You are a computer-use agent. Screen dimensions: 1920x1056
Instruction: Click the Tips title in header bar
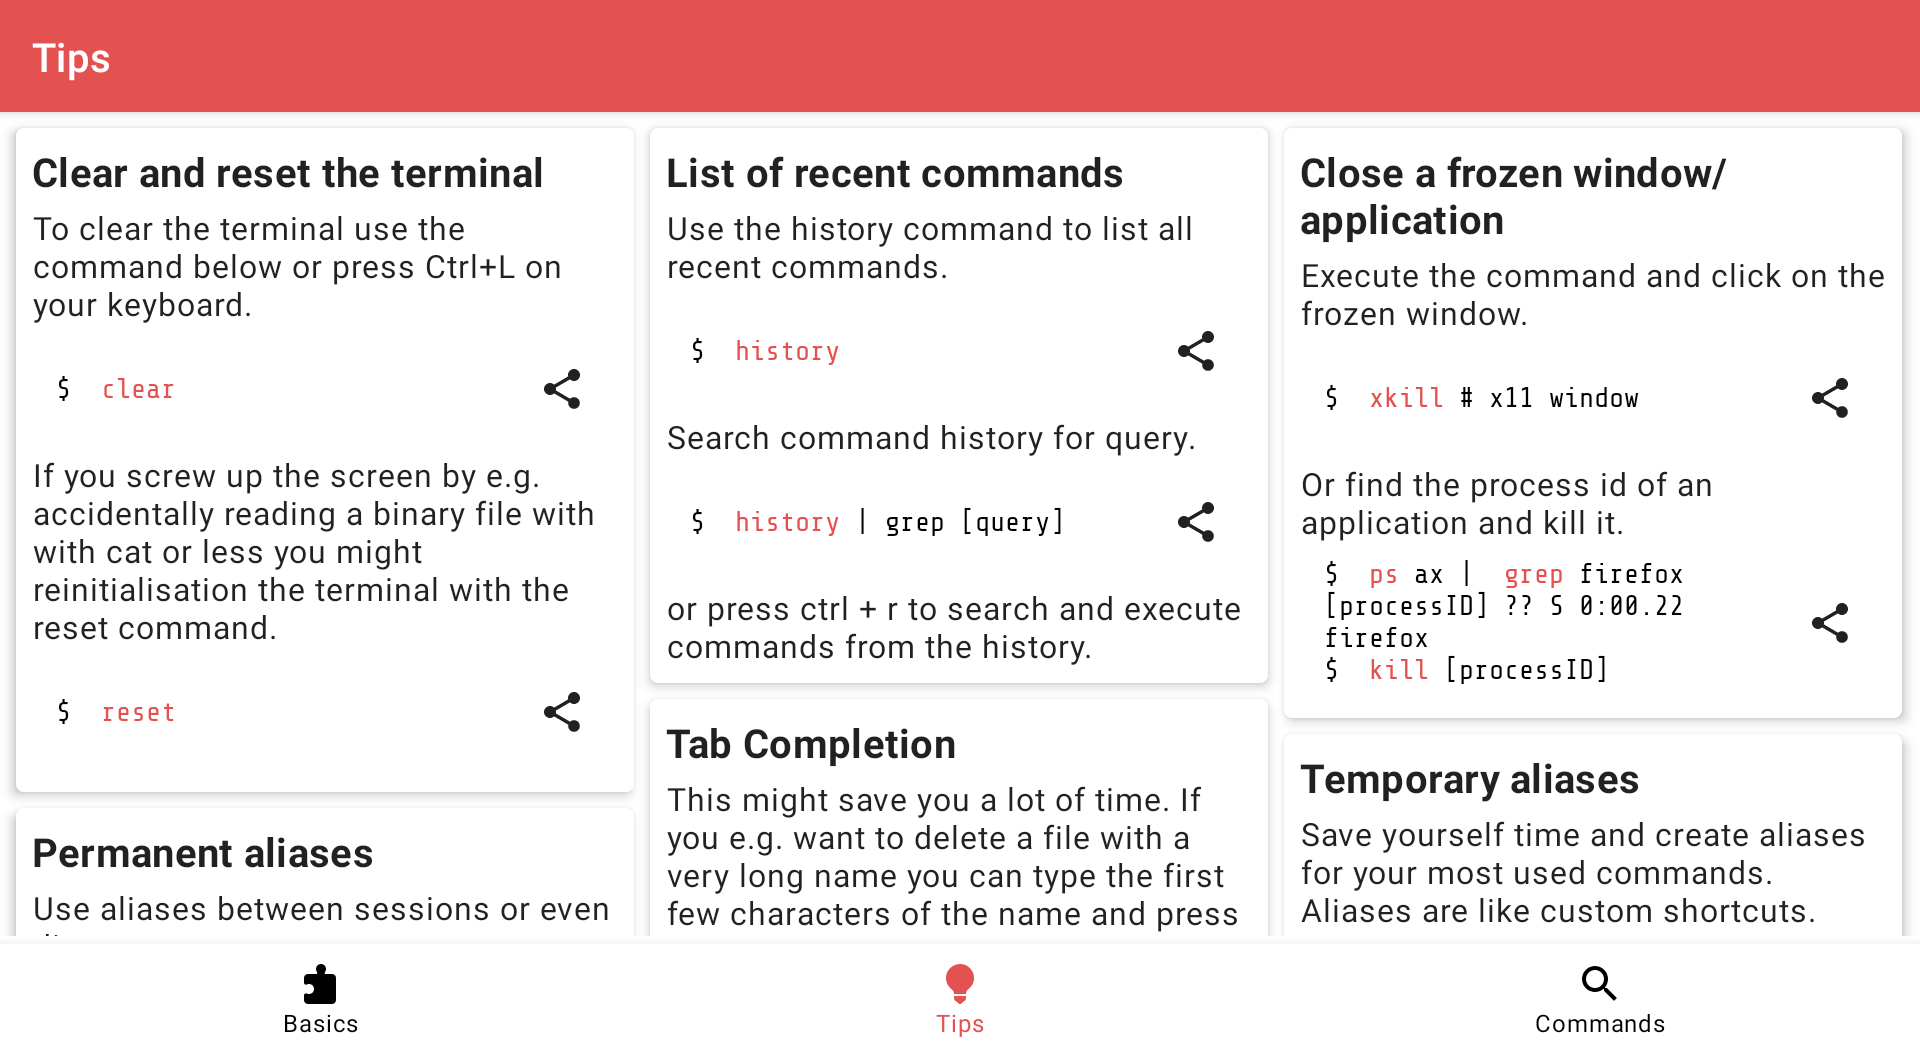pos(71,58)
